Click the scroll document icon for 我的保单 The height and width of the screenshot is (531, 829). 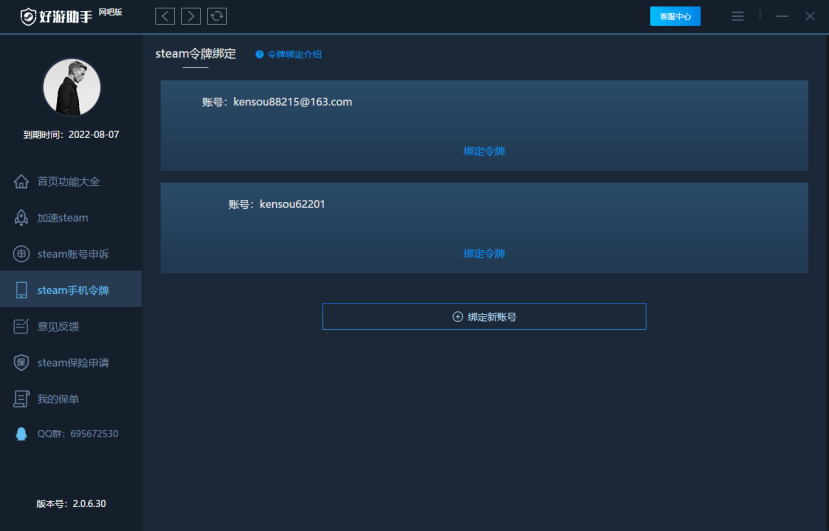(x=21, y=399)
